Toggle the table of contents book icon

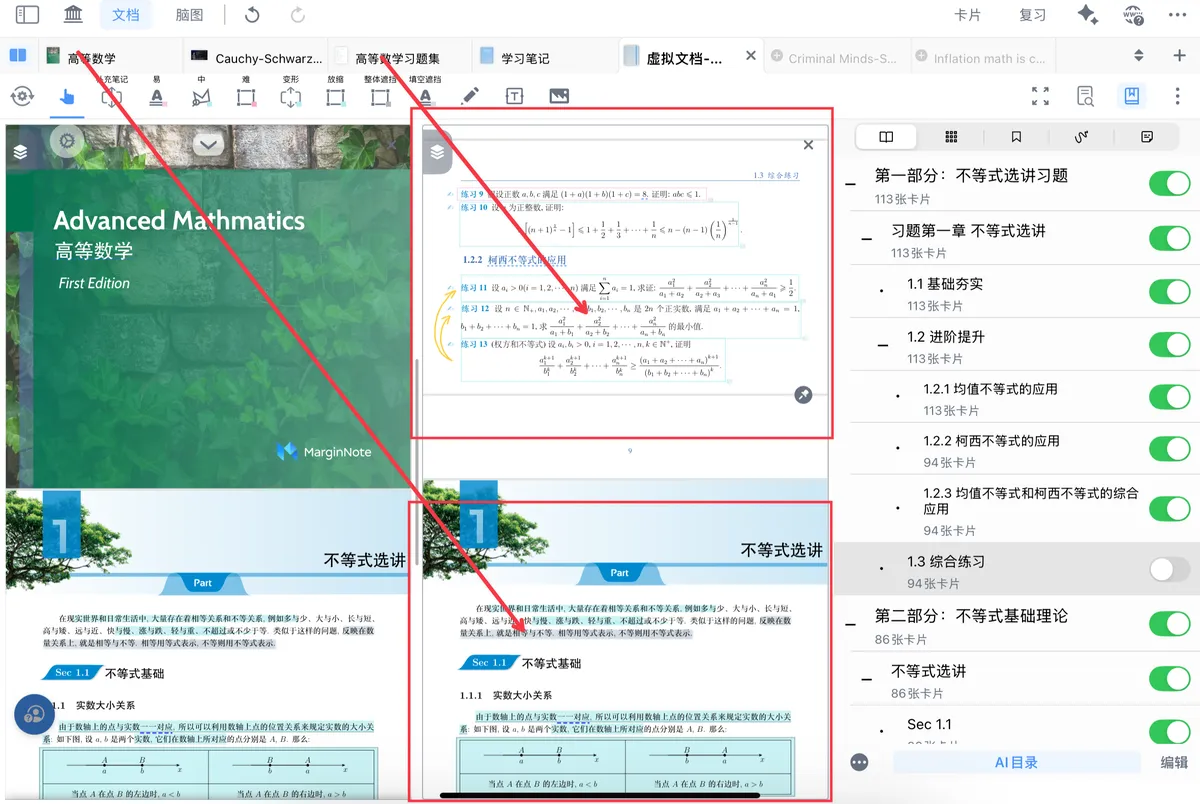coord(1132,96)
